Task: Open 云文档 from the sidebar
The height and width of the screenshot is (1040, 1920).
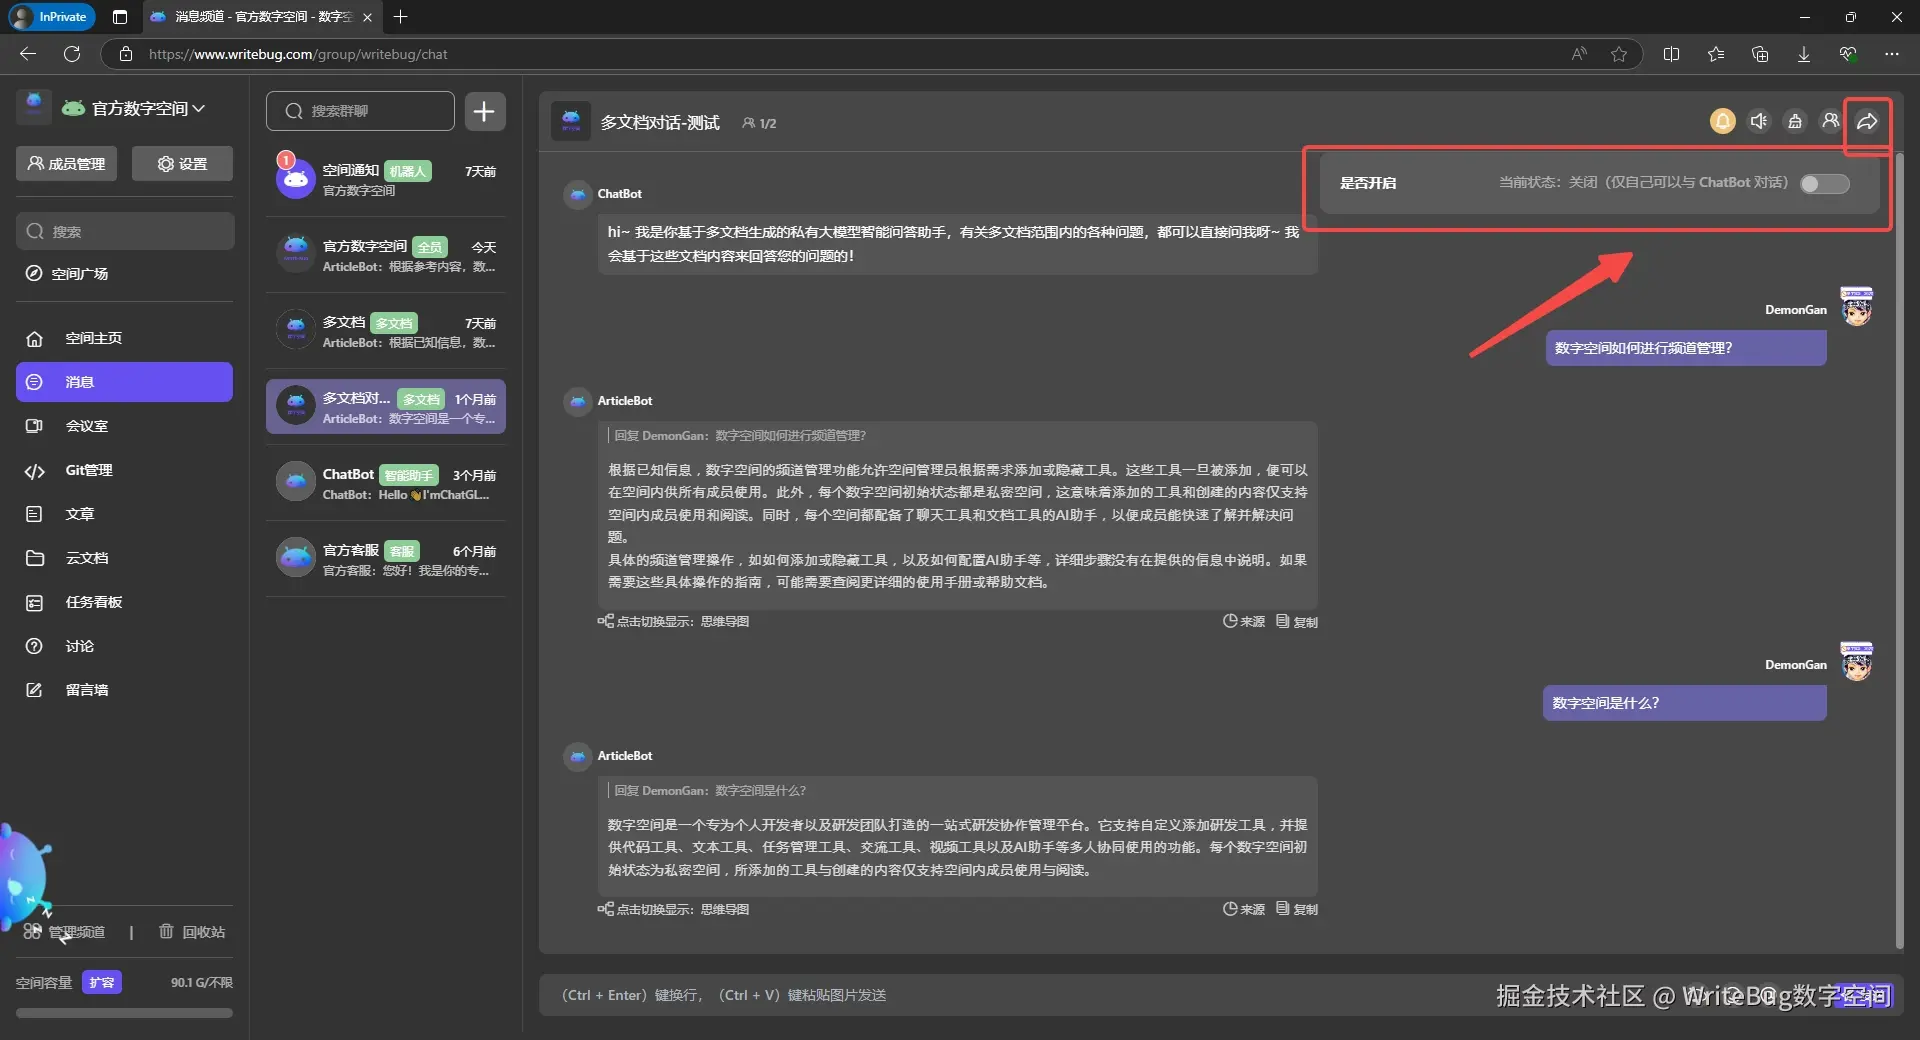Action: [x=84, y=558]
